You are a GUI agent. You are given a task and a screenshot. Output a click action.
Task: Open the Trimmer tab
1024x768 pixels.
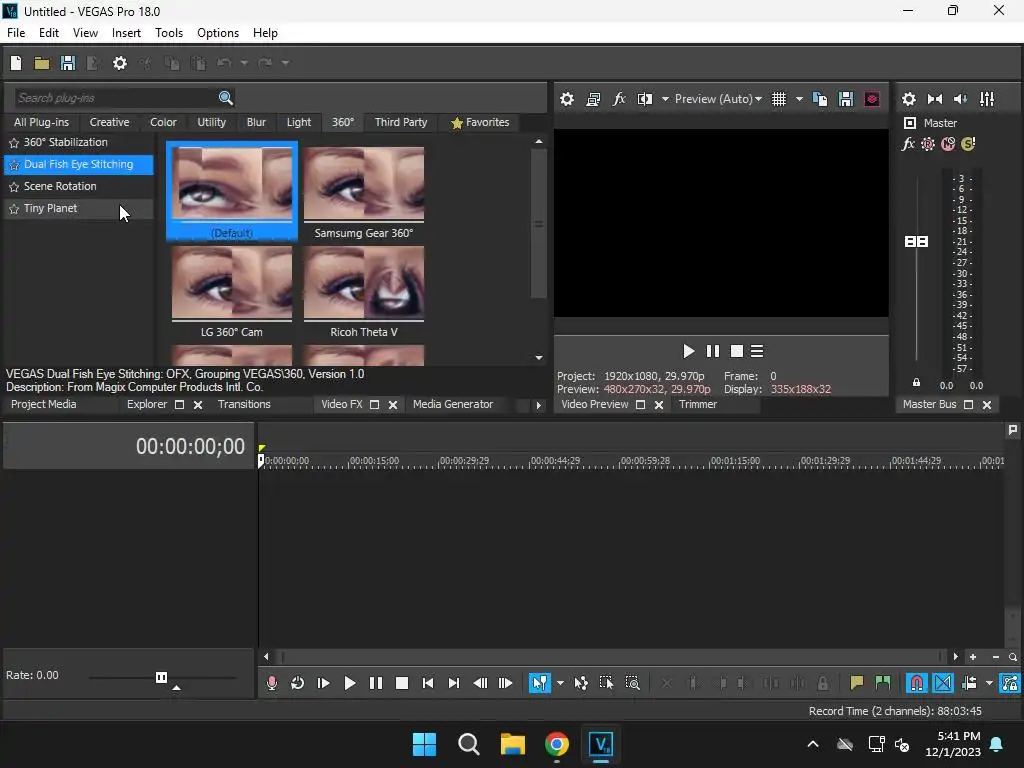click(697, 404)
